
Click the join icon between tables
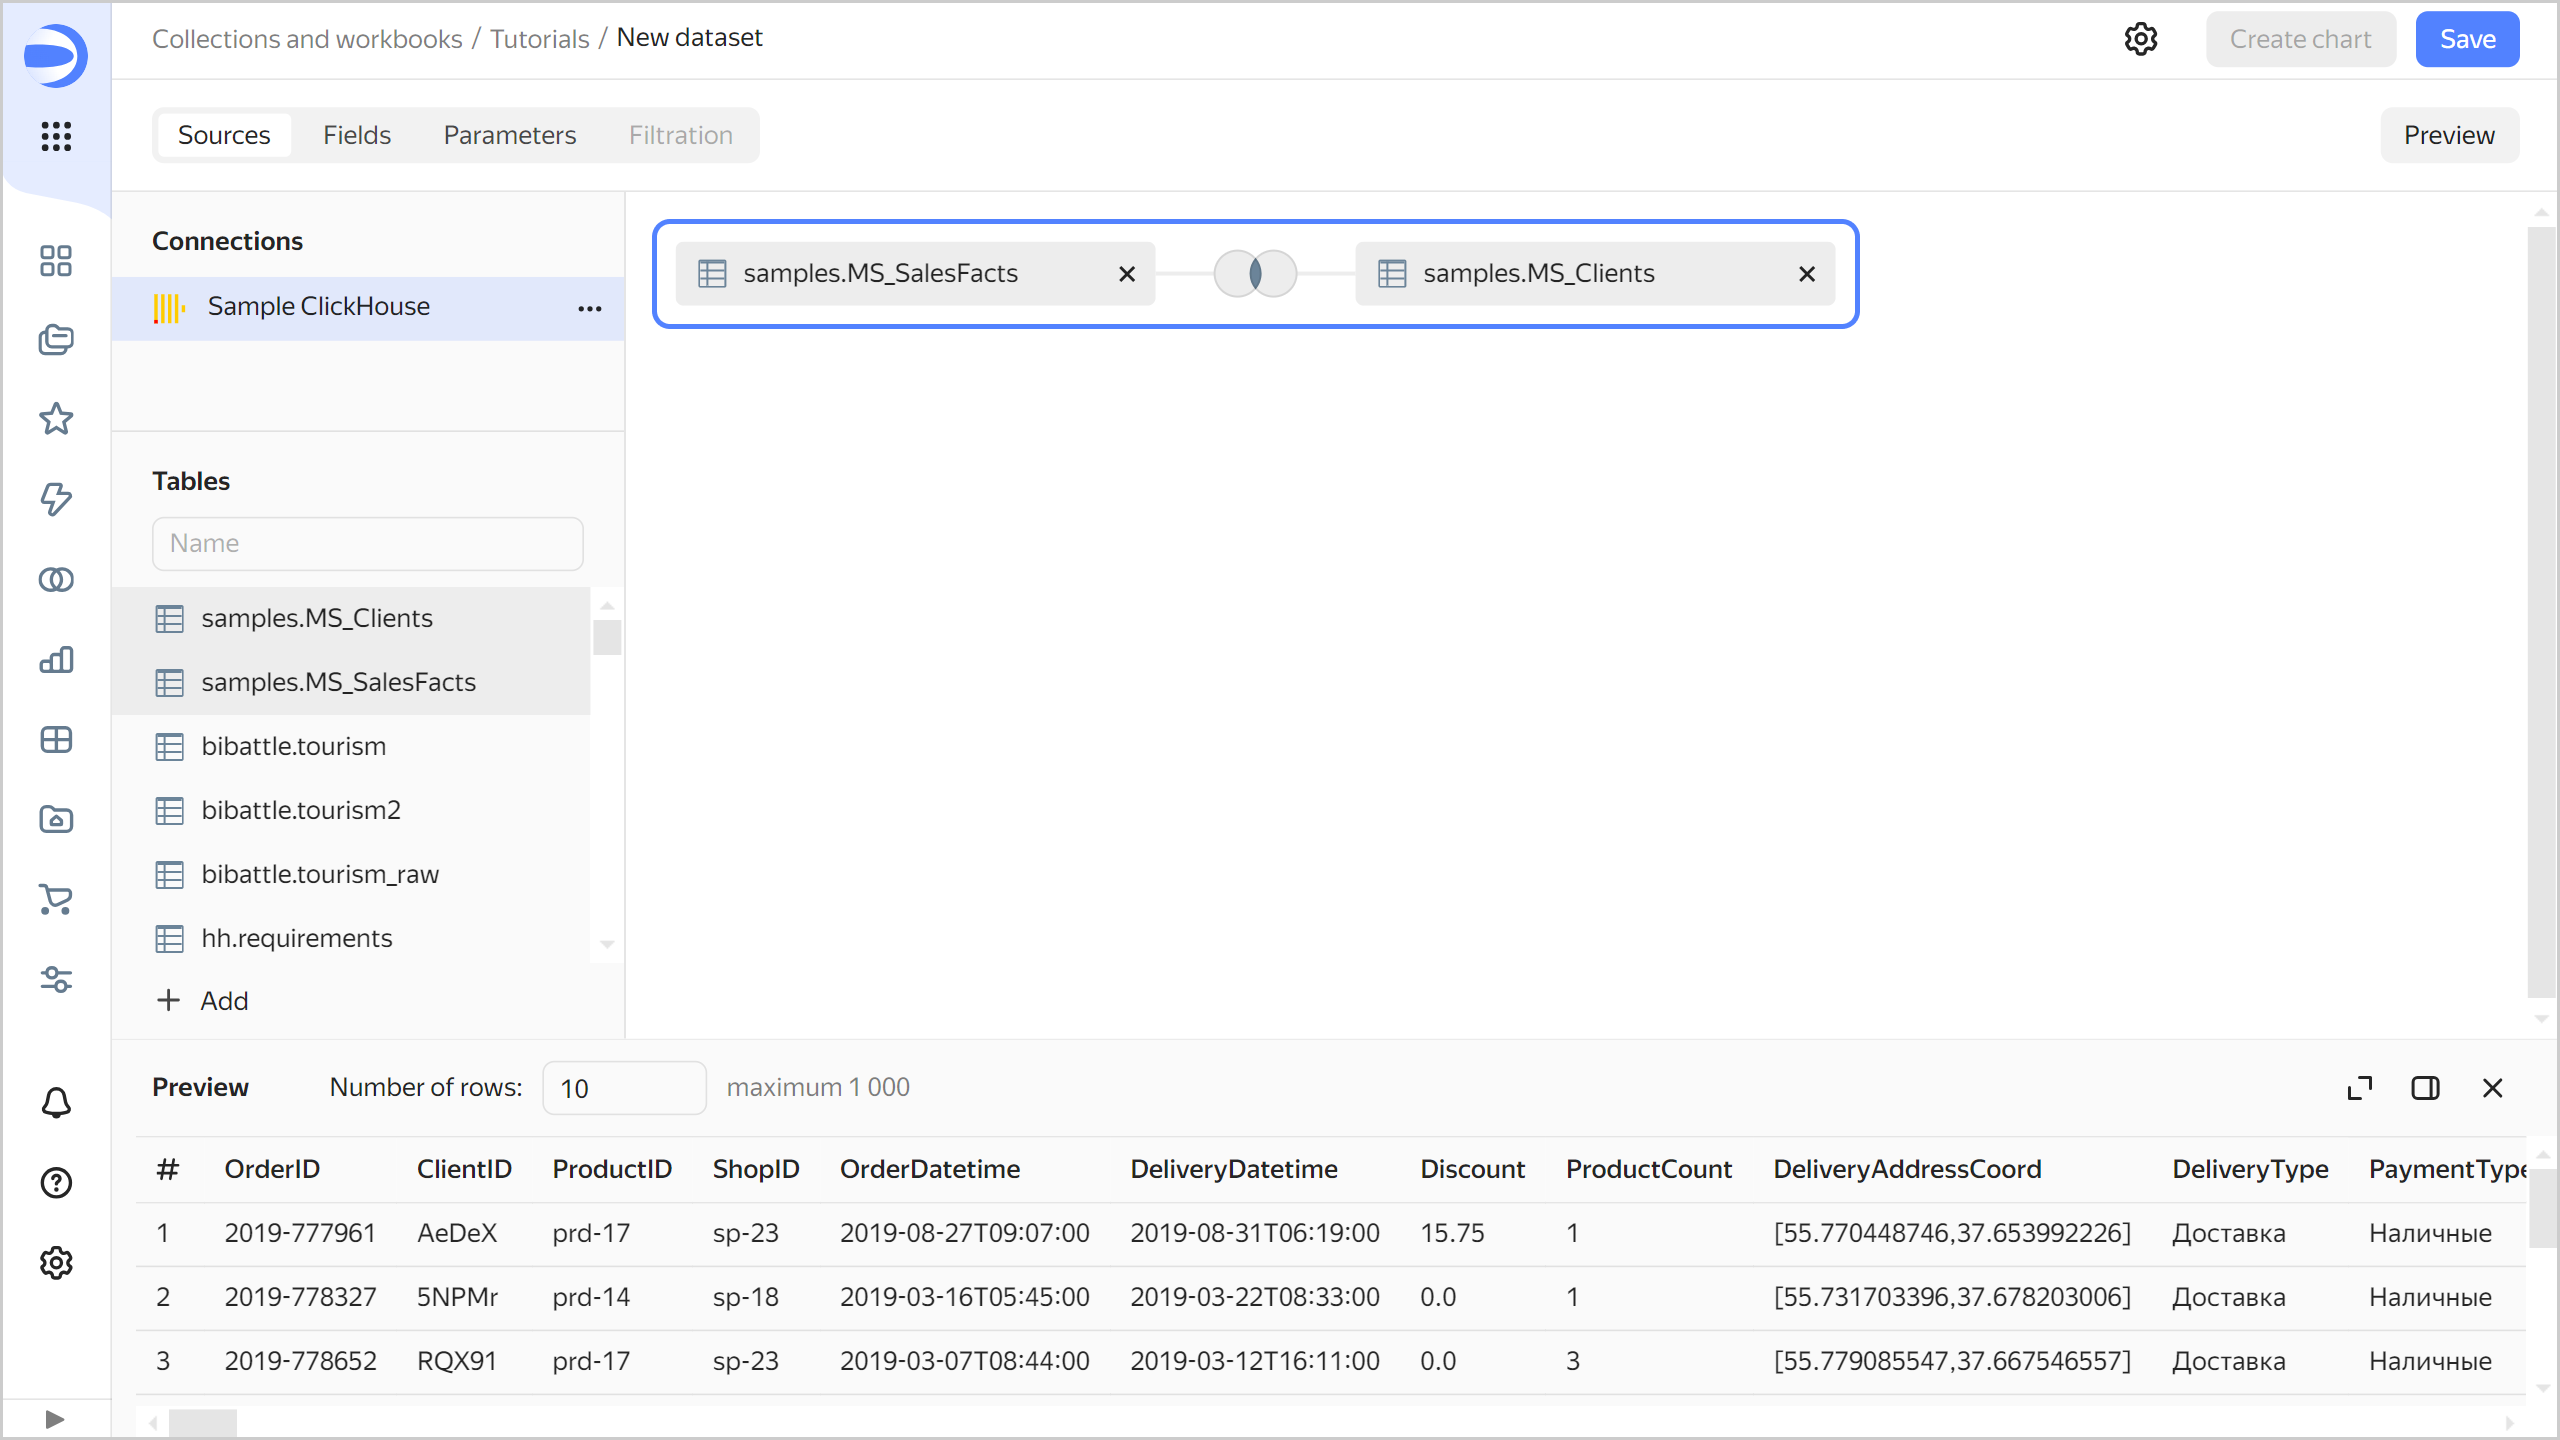pyautogui.click(x=1255, y=273)
